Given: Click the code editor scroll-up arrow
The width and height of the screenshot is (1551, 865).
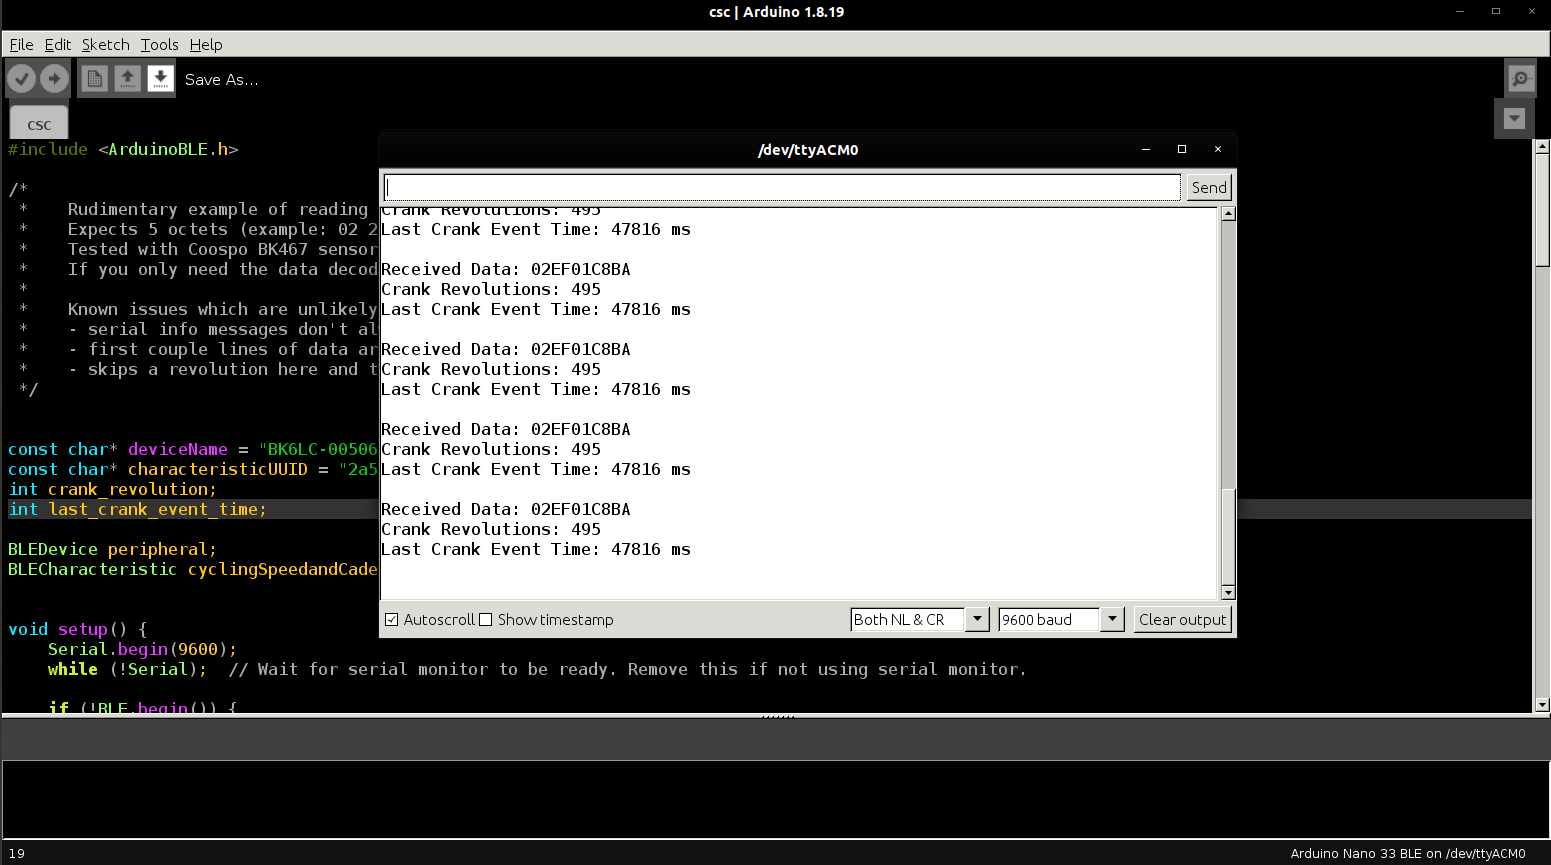Looking at the screenshot, I should [x=1542, y=147].
